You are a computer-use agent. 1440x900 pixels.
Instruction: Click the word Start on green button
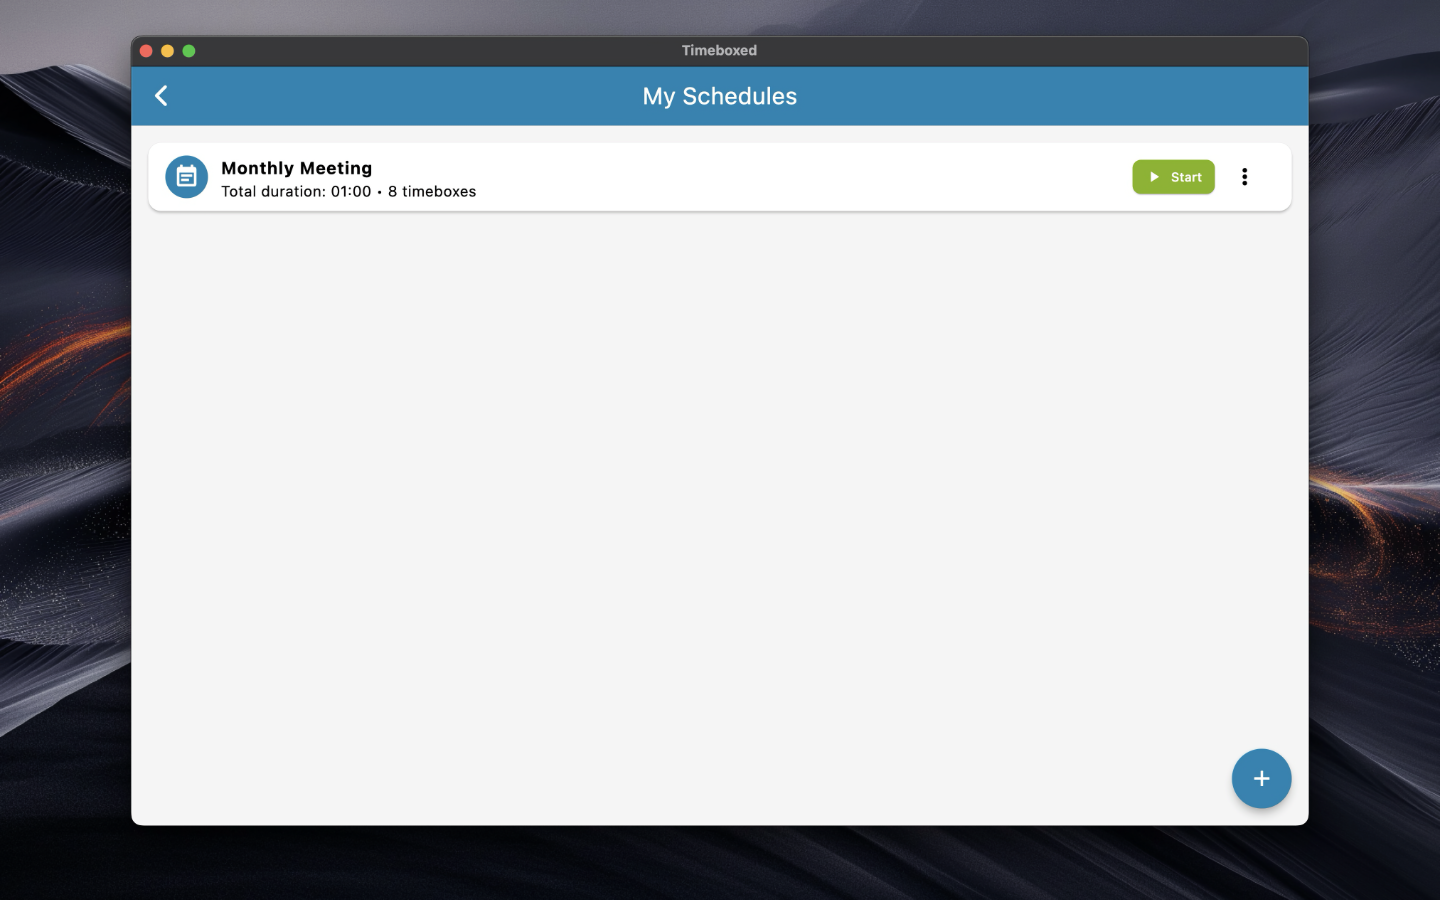coord(1186,177)
